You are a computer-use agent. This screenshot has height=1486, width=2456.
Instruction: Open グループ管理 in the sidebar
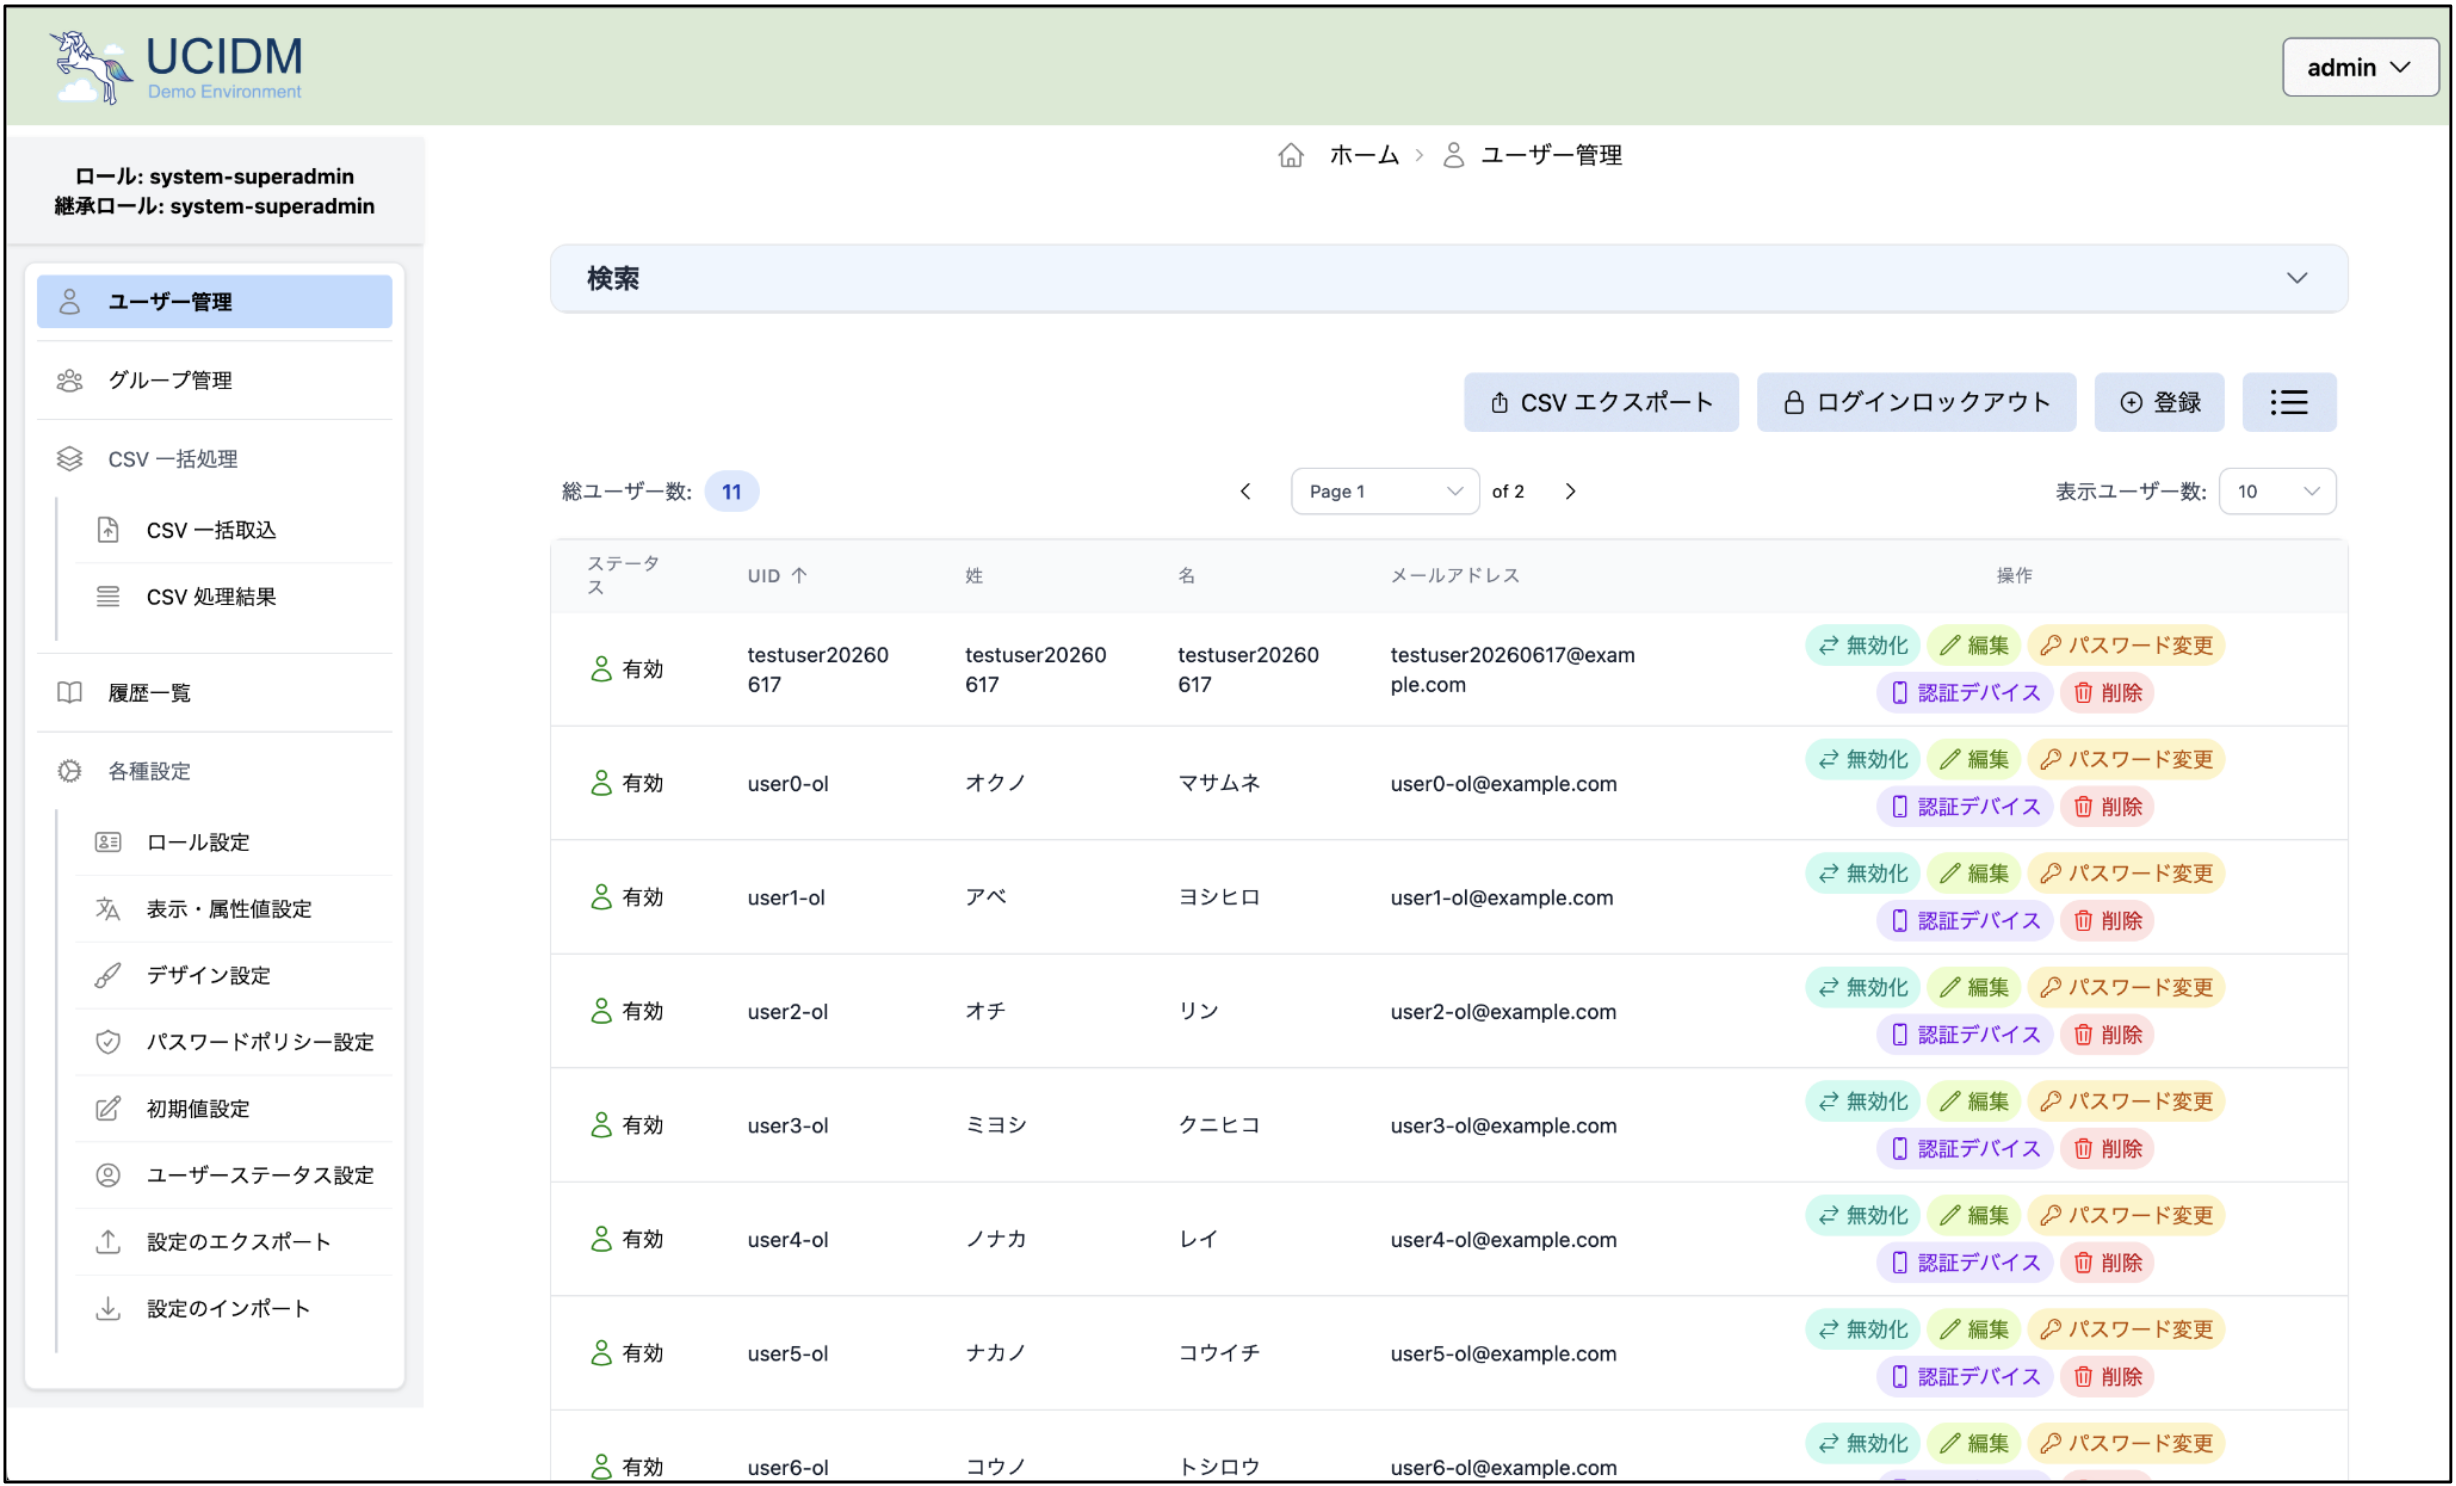[x=214, y=380]
